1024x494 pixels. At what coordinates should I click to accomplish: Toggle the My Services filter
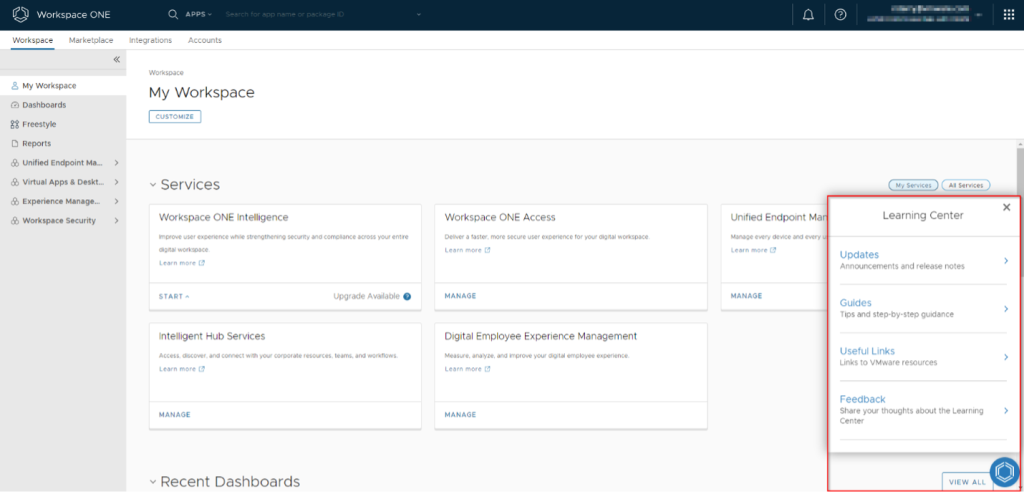(913, 186)
